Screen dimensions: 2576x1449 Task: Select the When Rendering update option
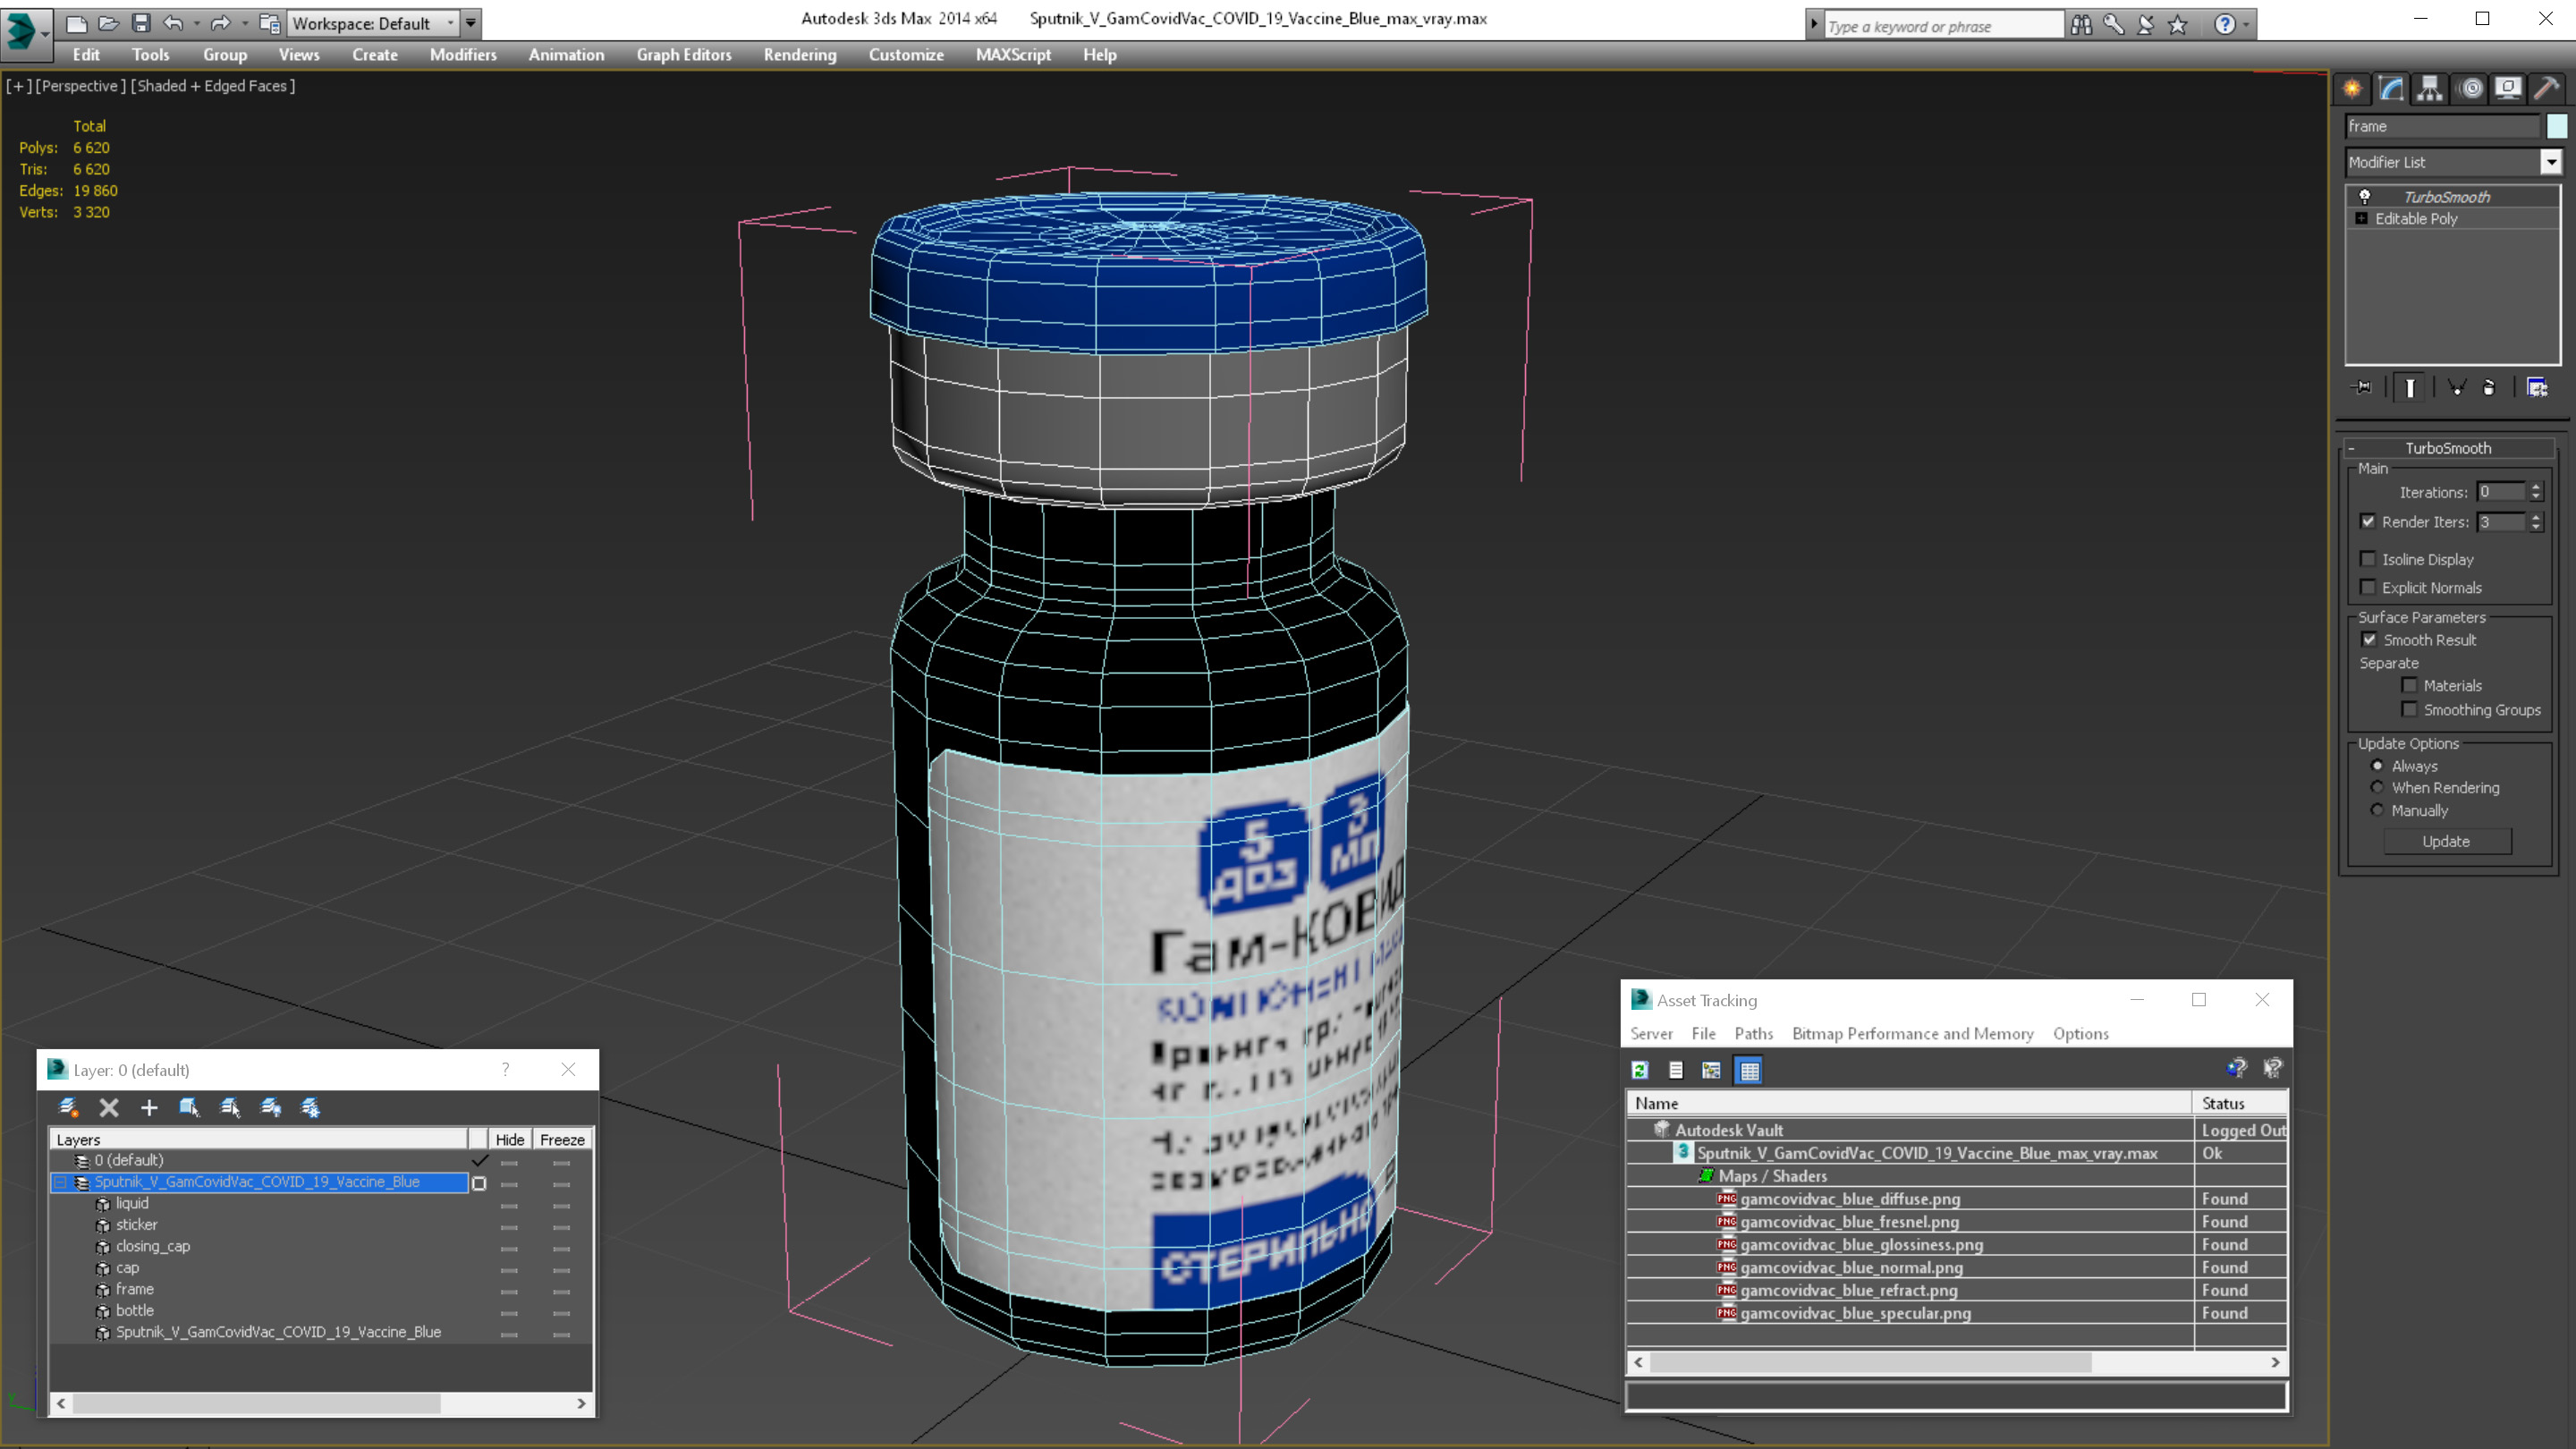(2377, 787)
